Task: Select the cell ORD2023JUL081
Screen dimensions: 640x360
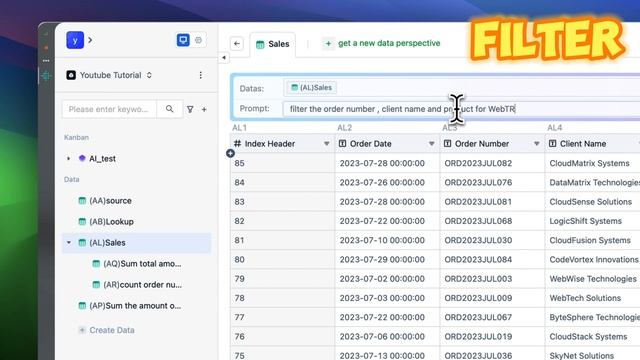Action: (492, 202)
